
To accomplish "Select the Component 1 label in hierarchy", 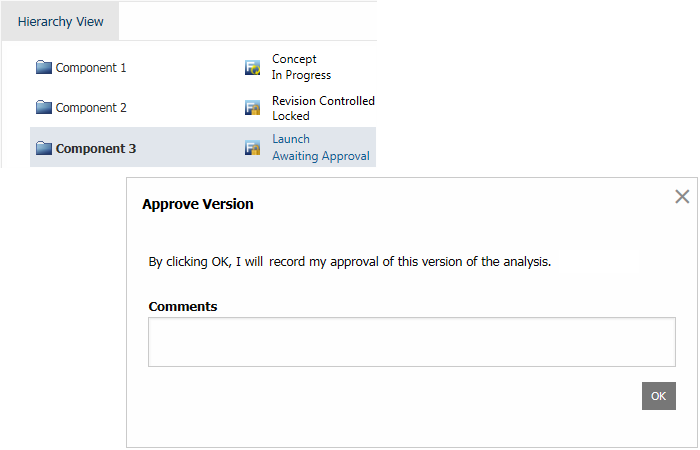I will (91, 68).
